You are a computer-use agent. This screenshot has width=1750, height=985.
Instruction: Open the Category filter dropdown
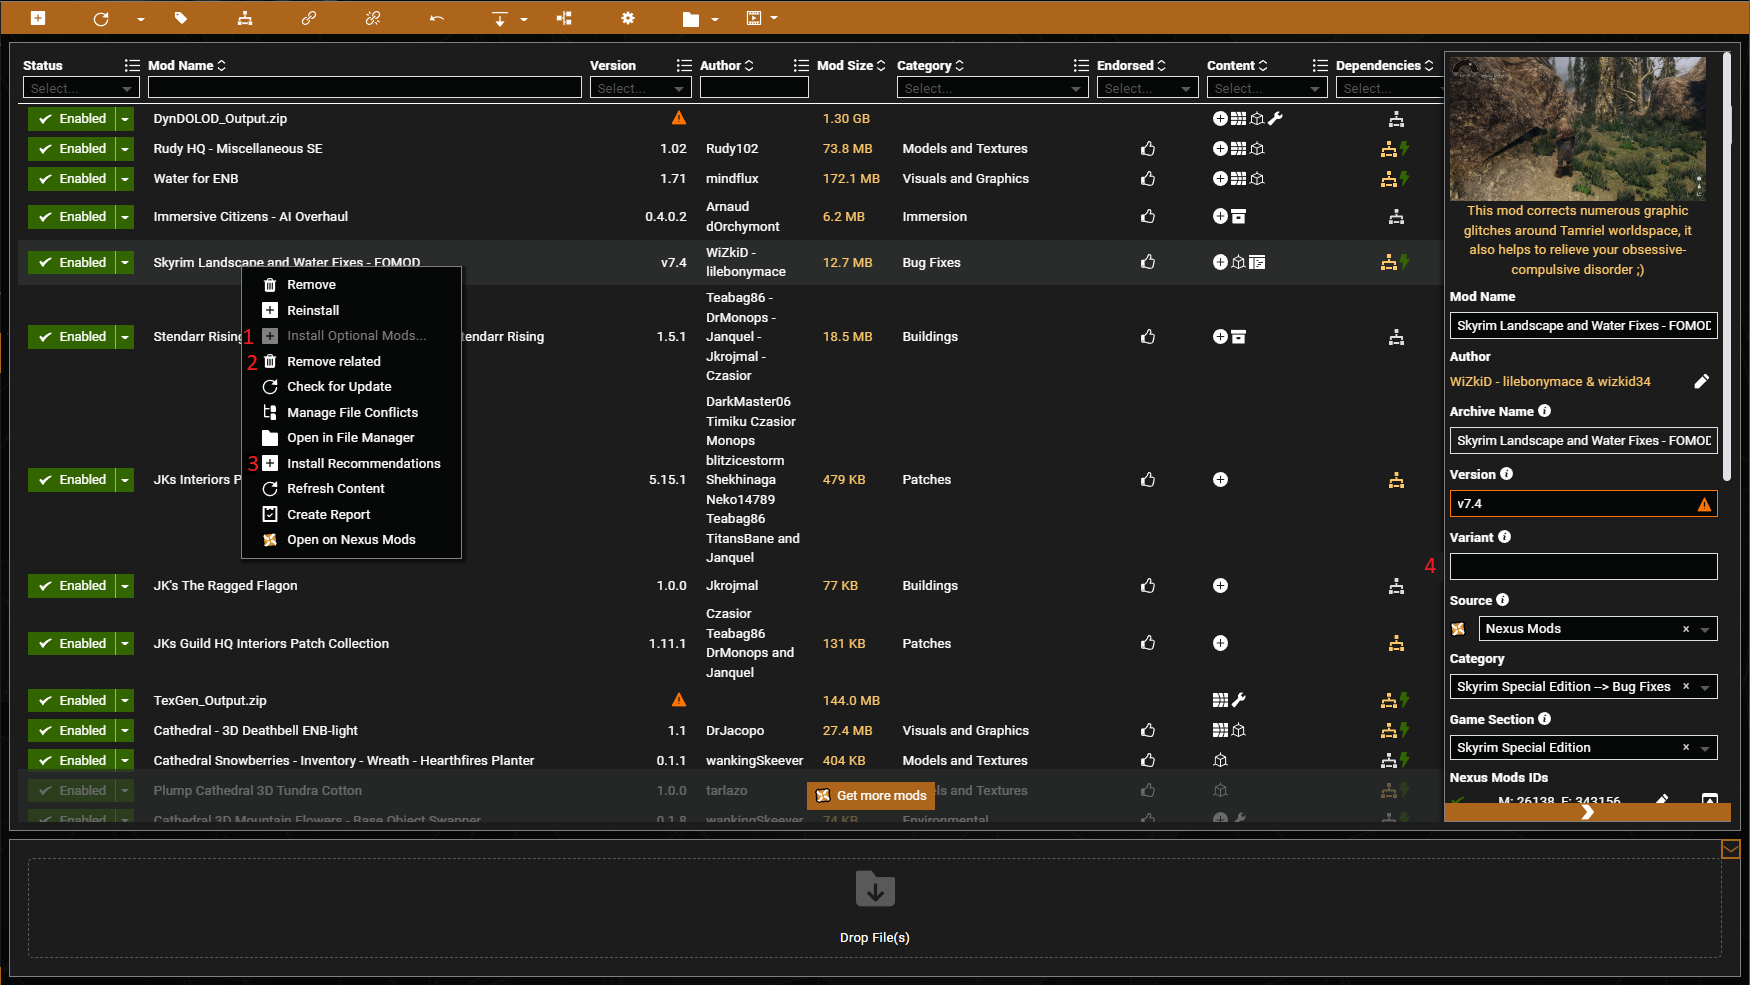[993, 88]
